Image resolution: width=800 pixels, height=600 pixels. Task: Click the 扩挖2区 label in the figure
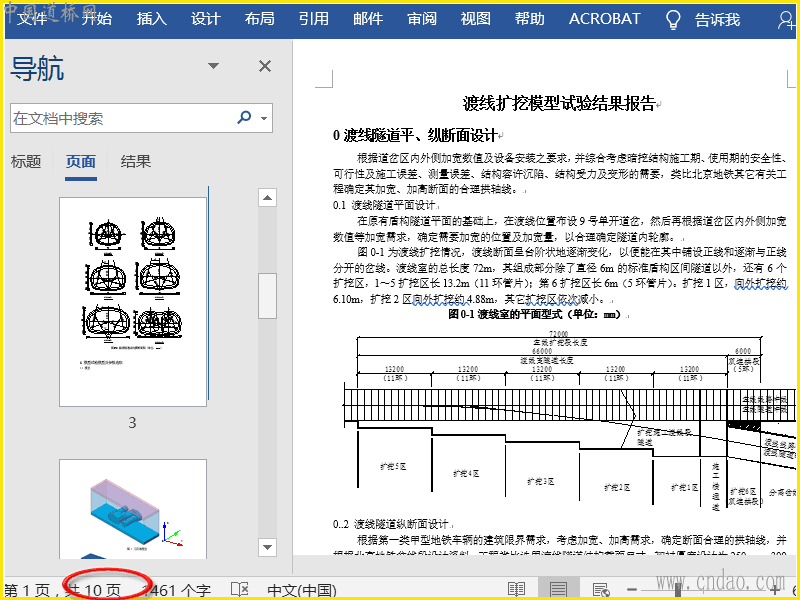pyautogui.click(x=617, y=487)
